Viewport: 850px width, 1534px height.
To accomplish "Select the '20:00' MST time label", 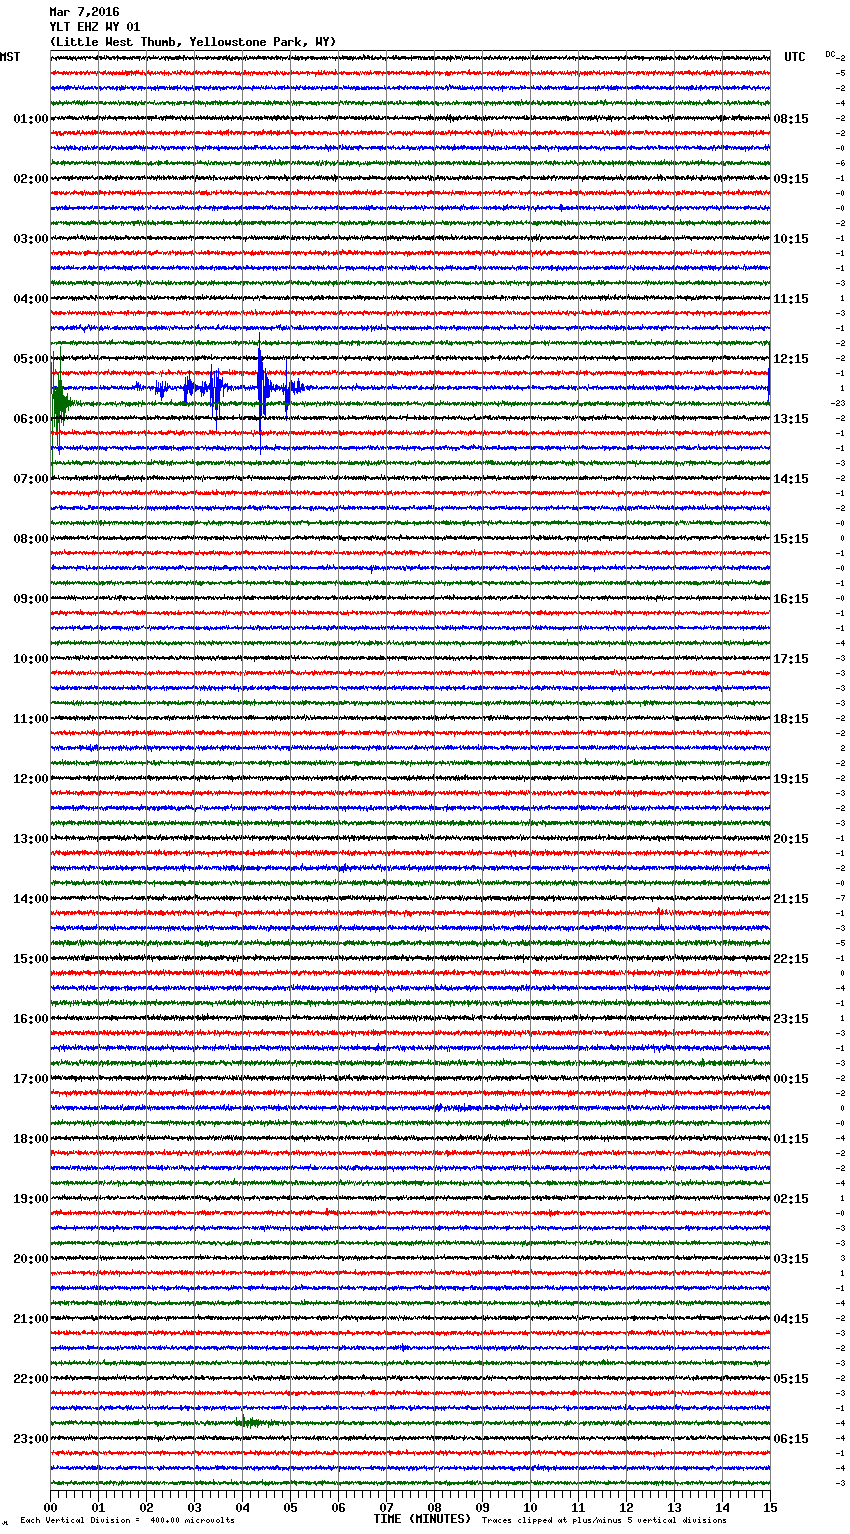I will pos(30,1259).
